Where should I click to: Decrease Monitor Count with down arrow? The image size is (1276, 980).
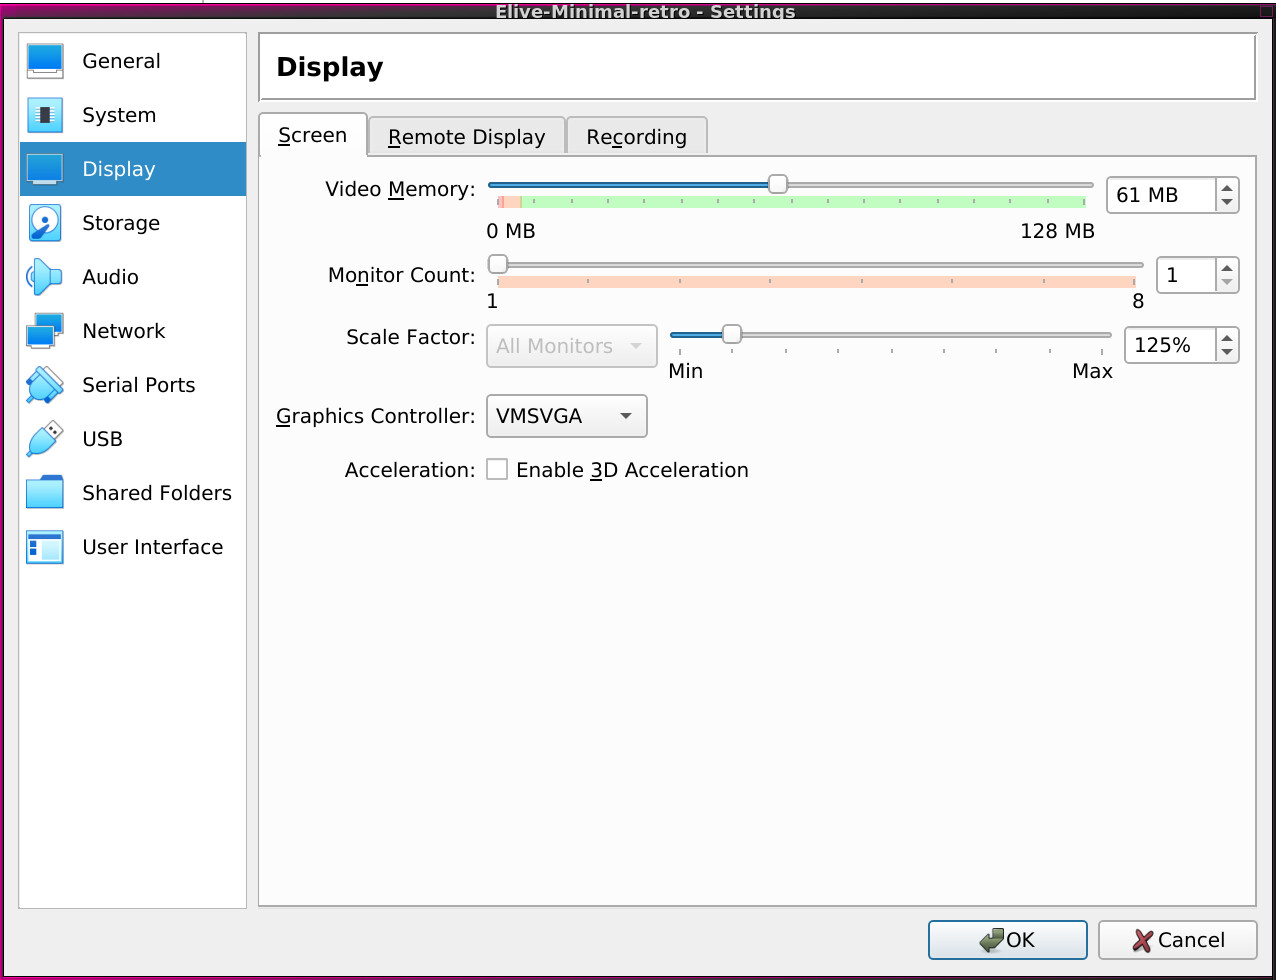[x=1227, y=283]
